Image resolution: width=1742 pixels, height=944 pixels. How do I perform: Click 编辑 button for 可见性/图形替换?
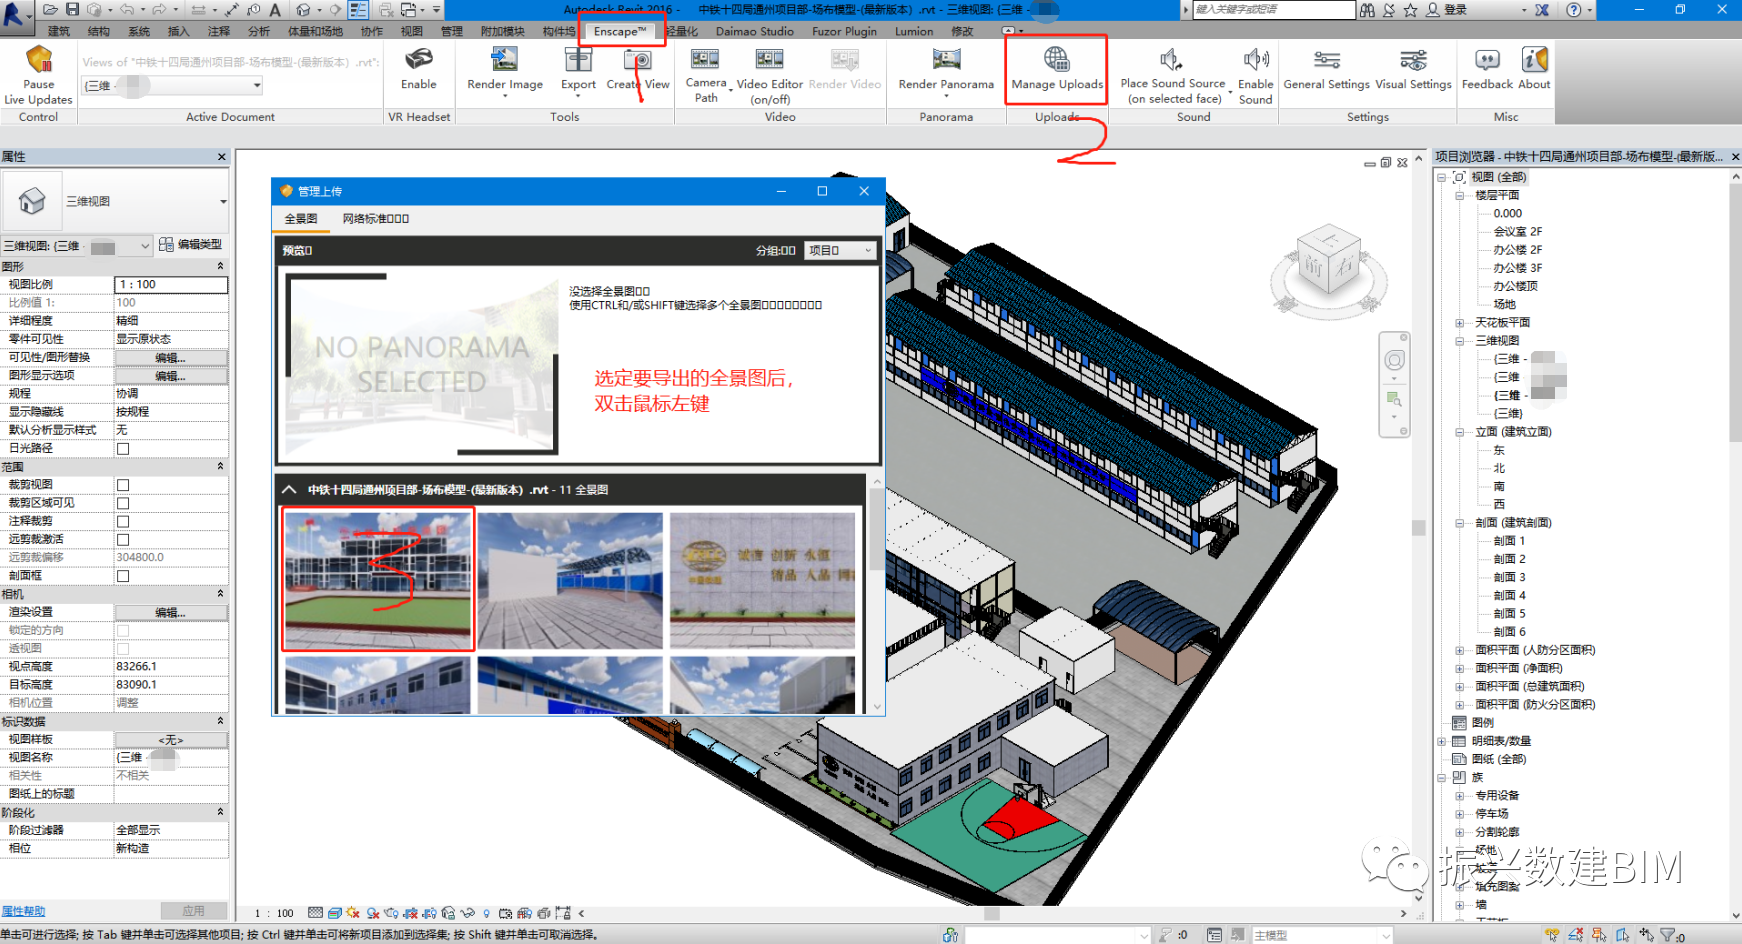click(171, 358)
